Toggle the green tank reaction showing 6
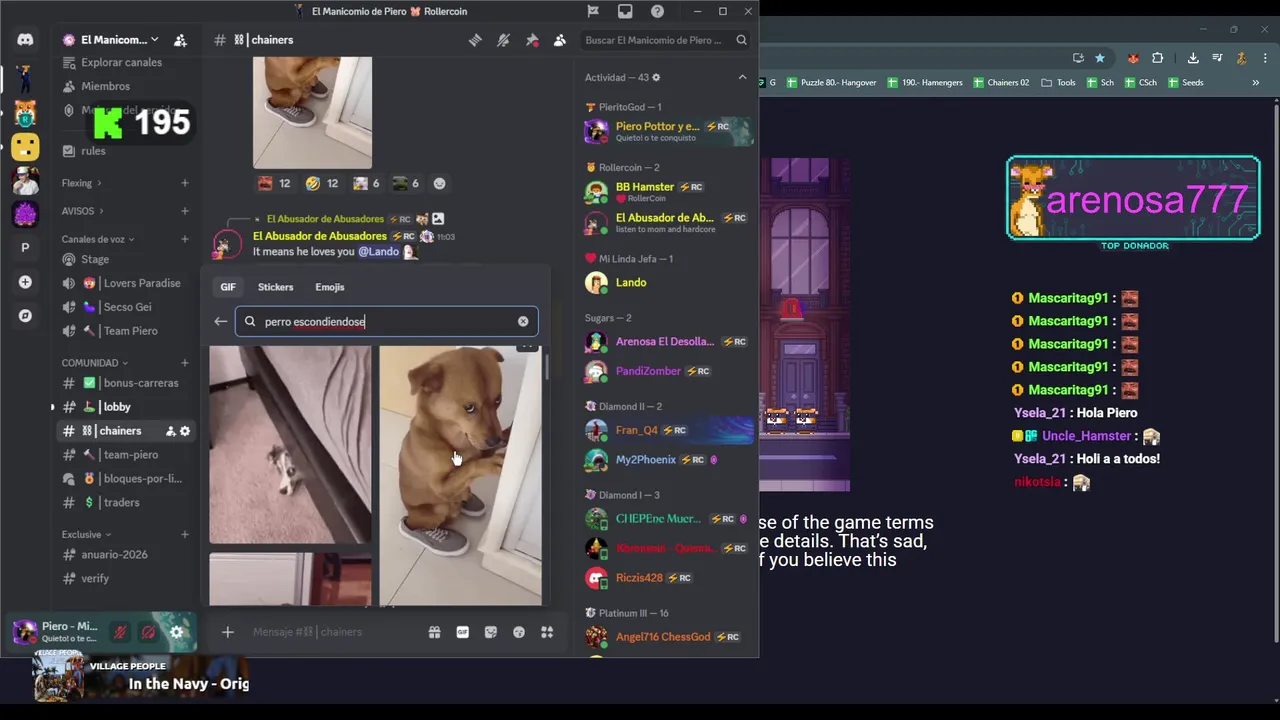The width and height of the screenshot is (1280, 720). [406, 183]
